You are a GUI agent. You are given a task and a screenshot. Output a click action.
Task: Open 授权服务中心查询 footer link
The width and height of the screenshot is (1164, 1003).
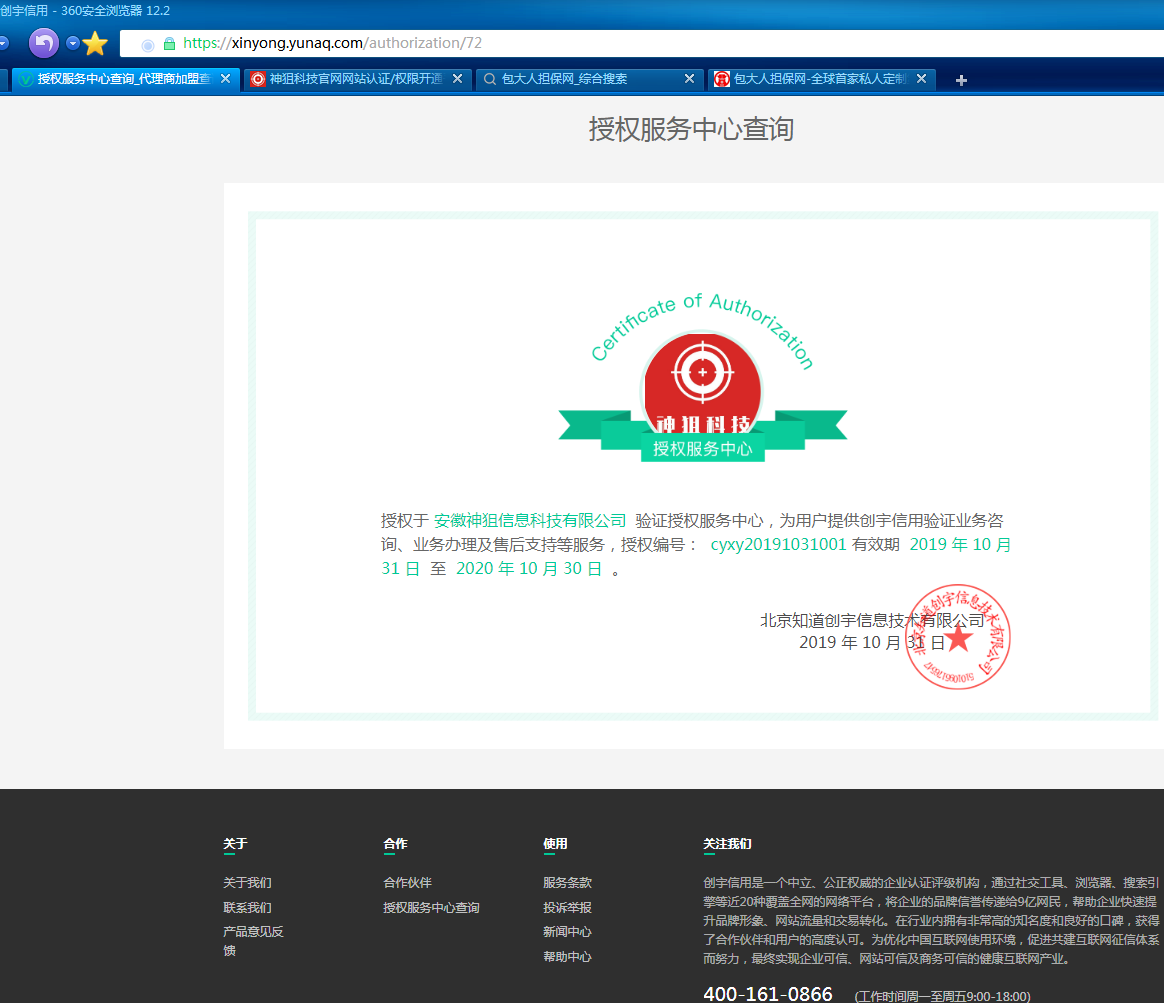click(x=431, y=908)
